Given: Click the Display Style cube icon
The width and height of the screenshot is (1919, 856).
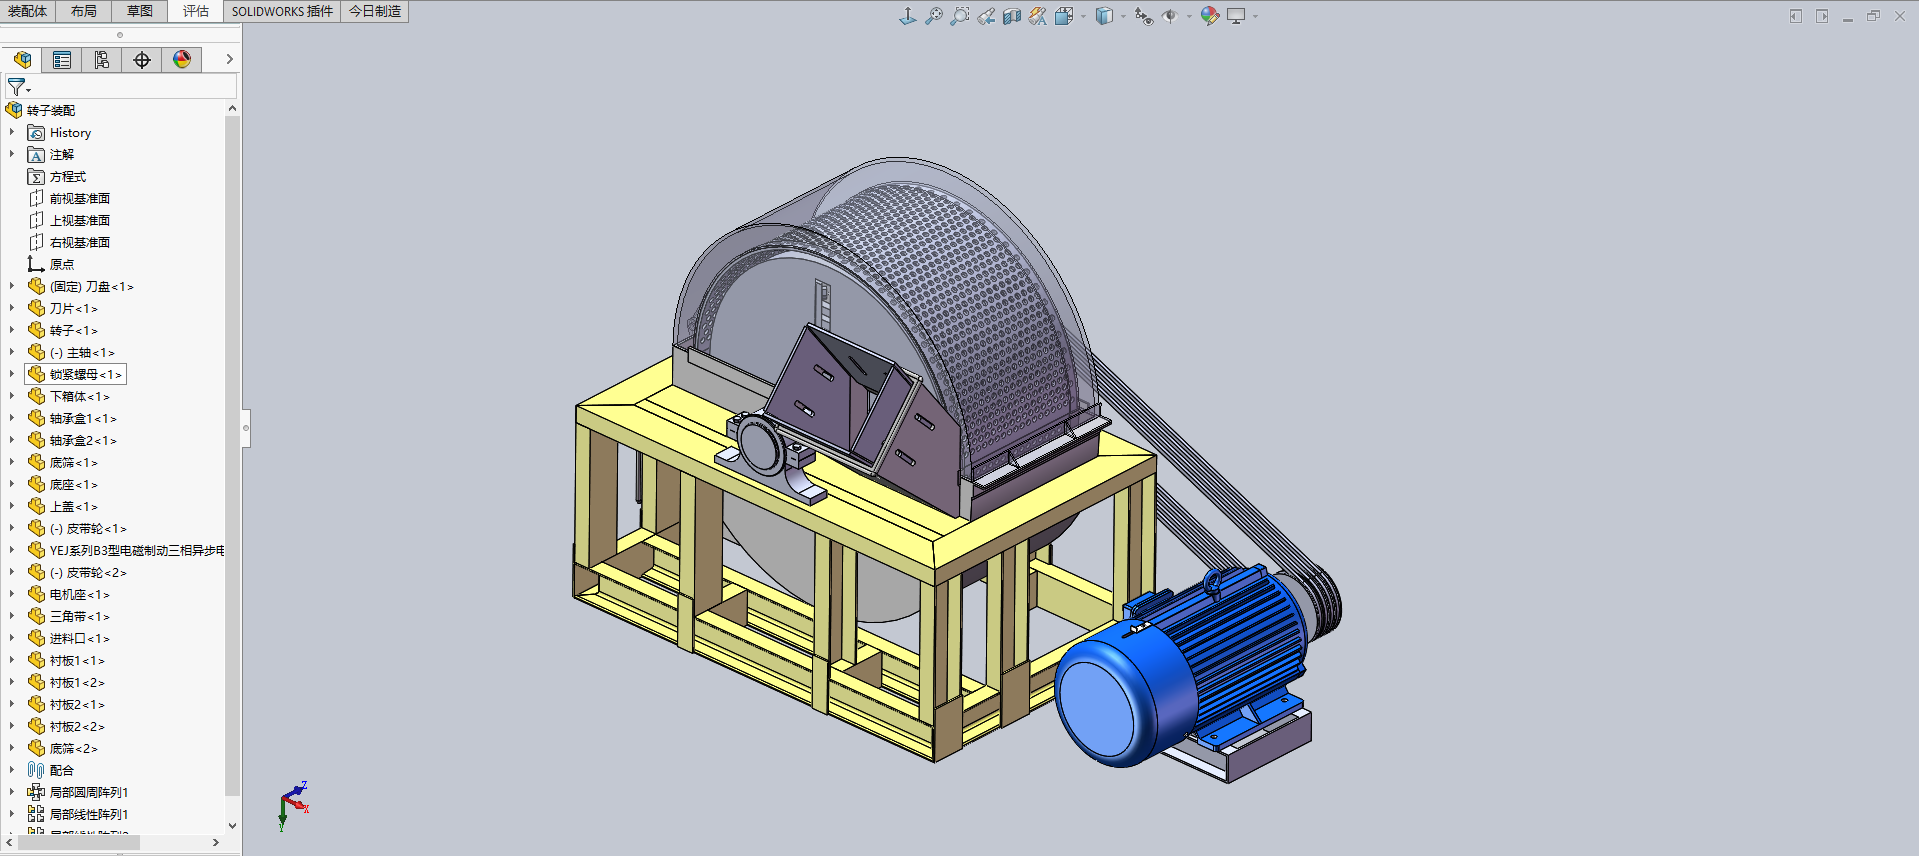Looking at the screenshot, I should (x=1104, y=16).
